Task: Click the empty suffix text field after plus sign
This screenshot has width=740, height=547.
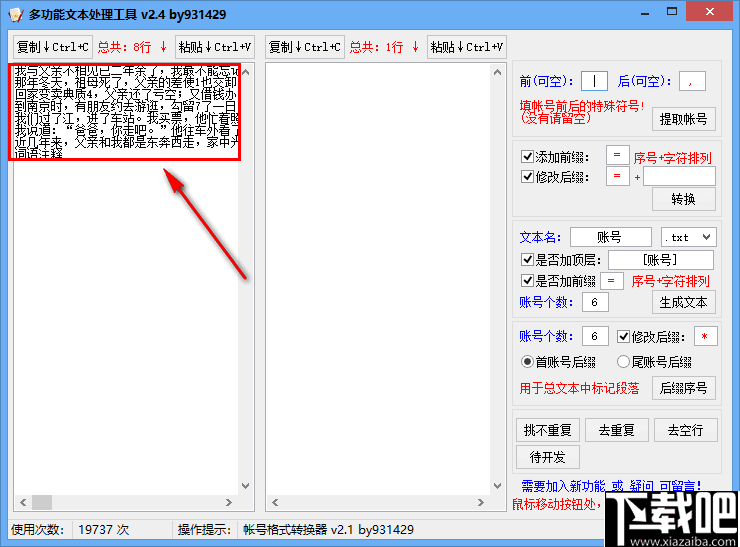Action: click(679, 177)
